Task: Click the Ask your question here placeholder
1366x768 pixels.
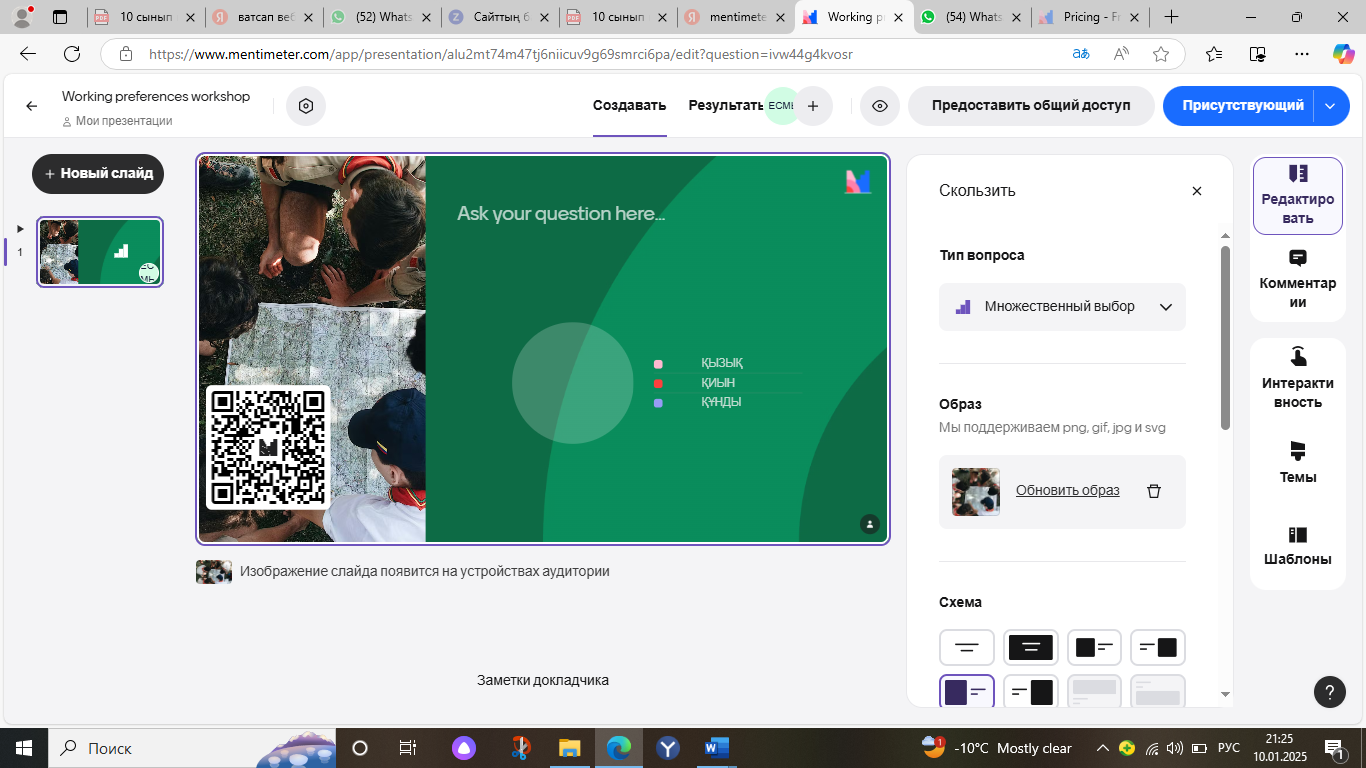Action: coord(561,213)
